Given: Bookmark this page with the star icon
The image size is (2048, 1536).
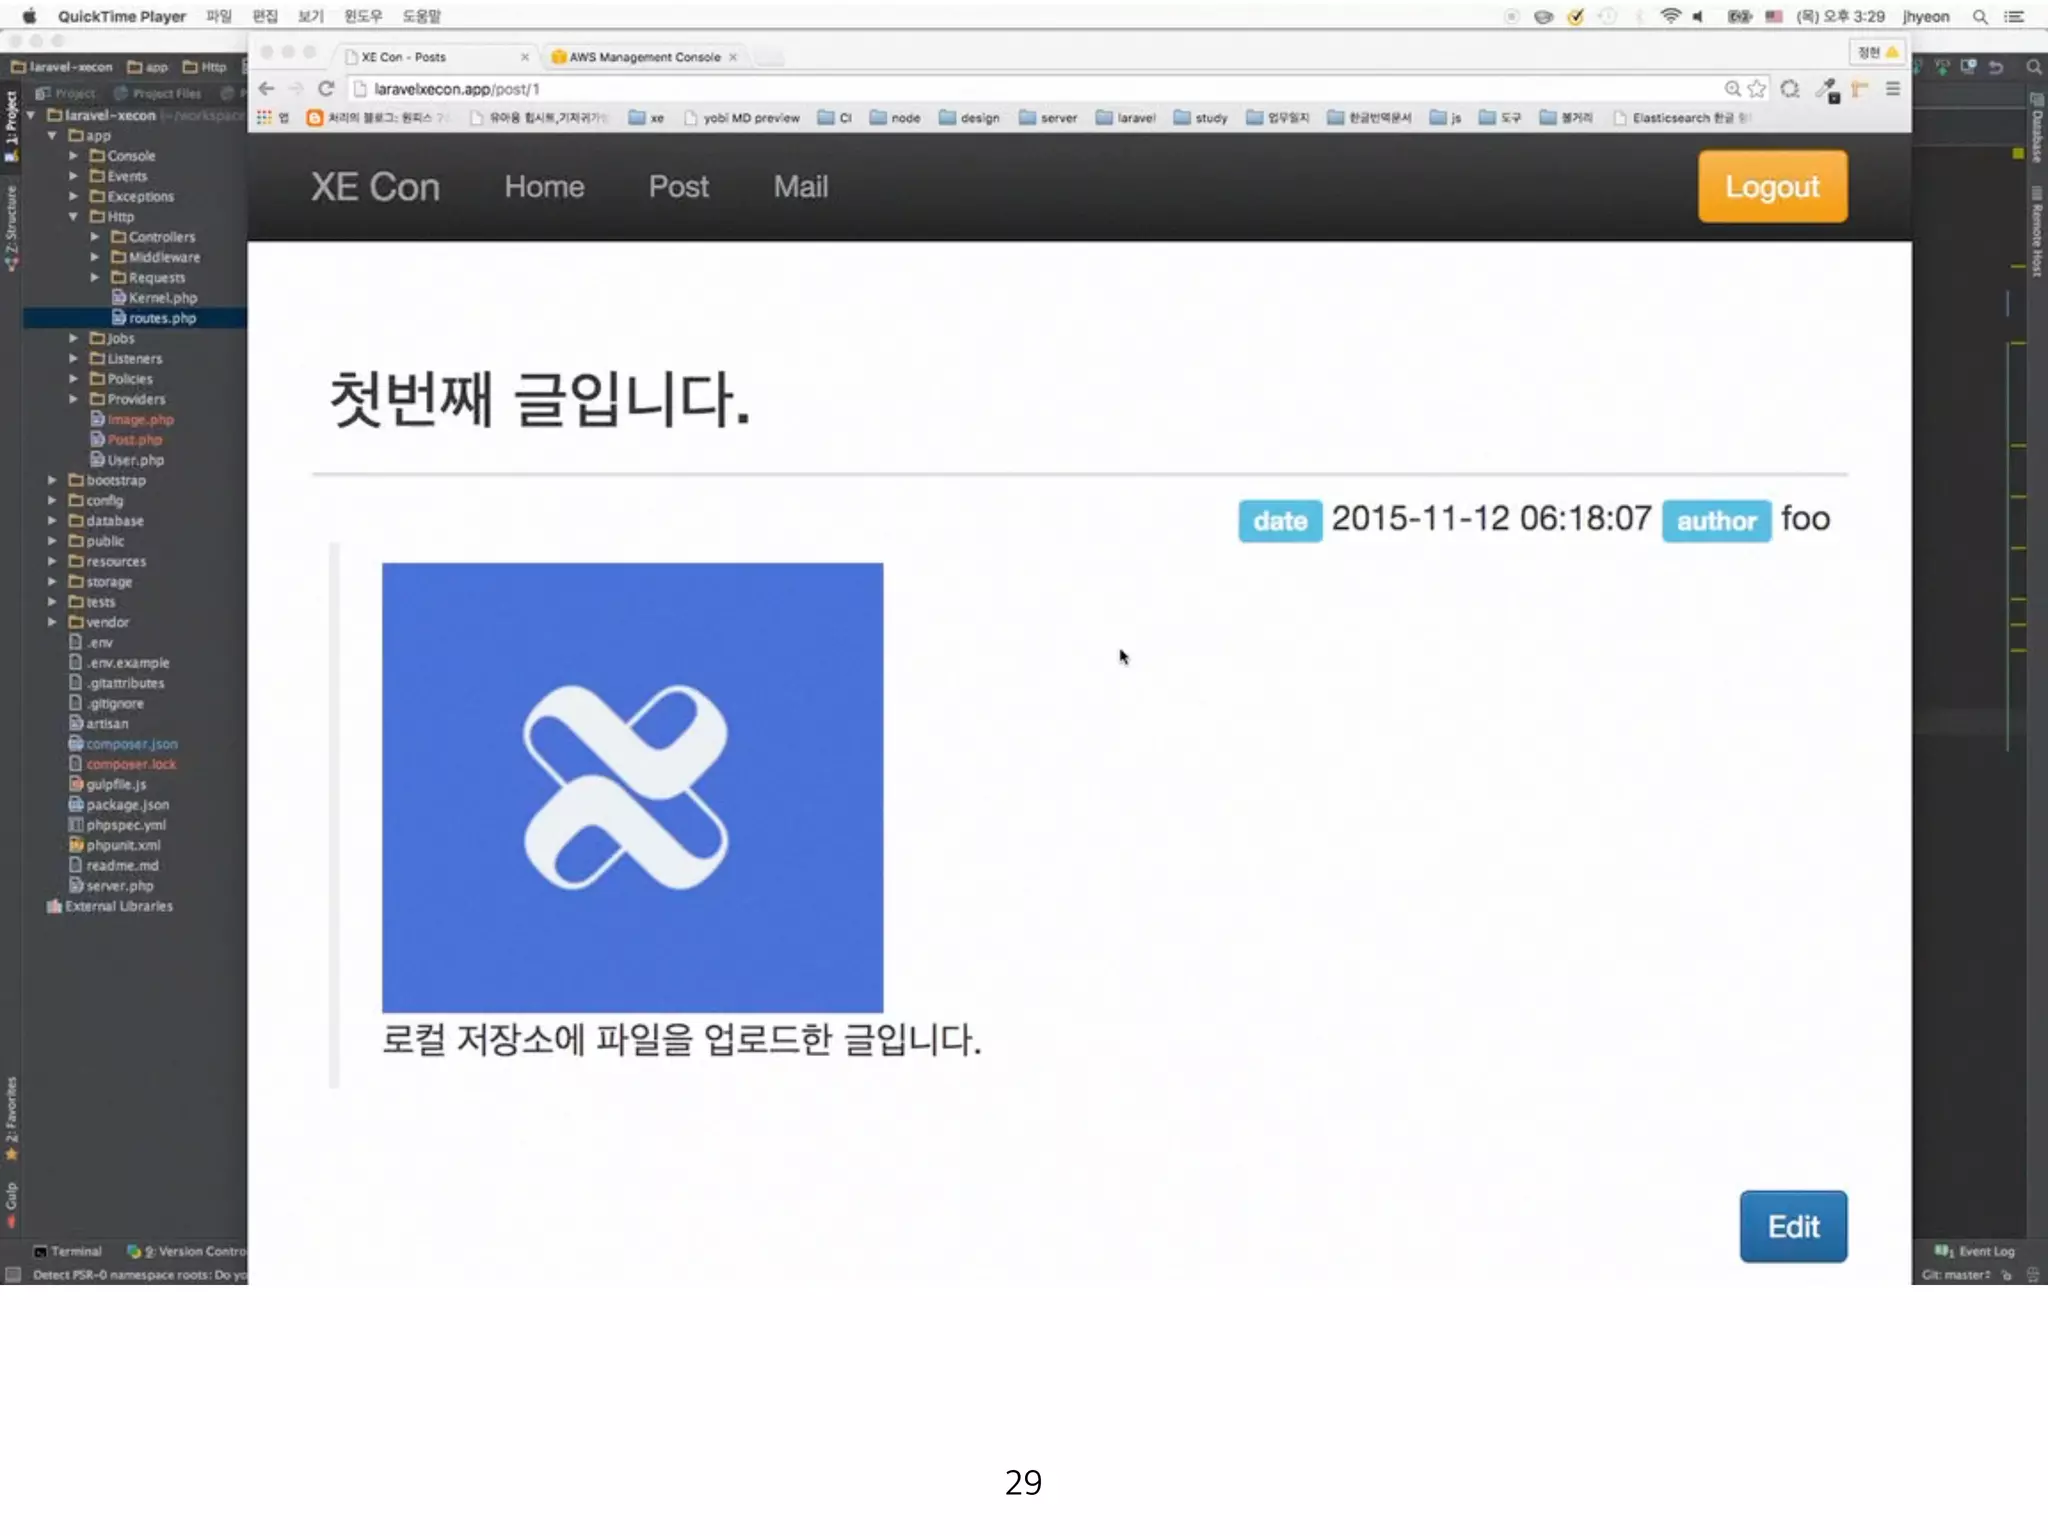Looking at the screenshot, I should click(1757, 89).
